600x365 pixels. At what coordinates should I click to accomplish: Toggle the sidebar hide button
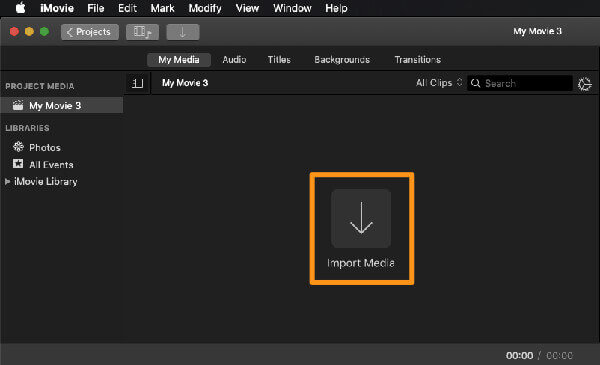137,83
